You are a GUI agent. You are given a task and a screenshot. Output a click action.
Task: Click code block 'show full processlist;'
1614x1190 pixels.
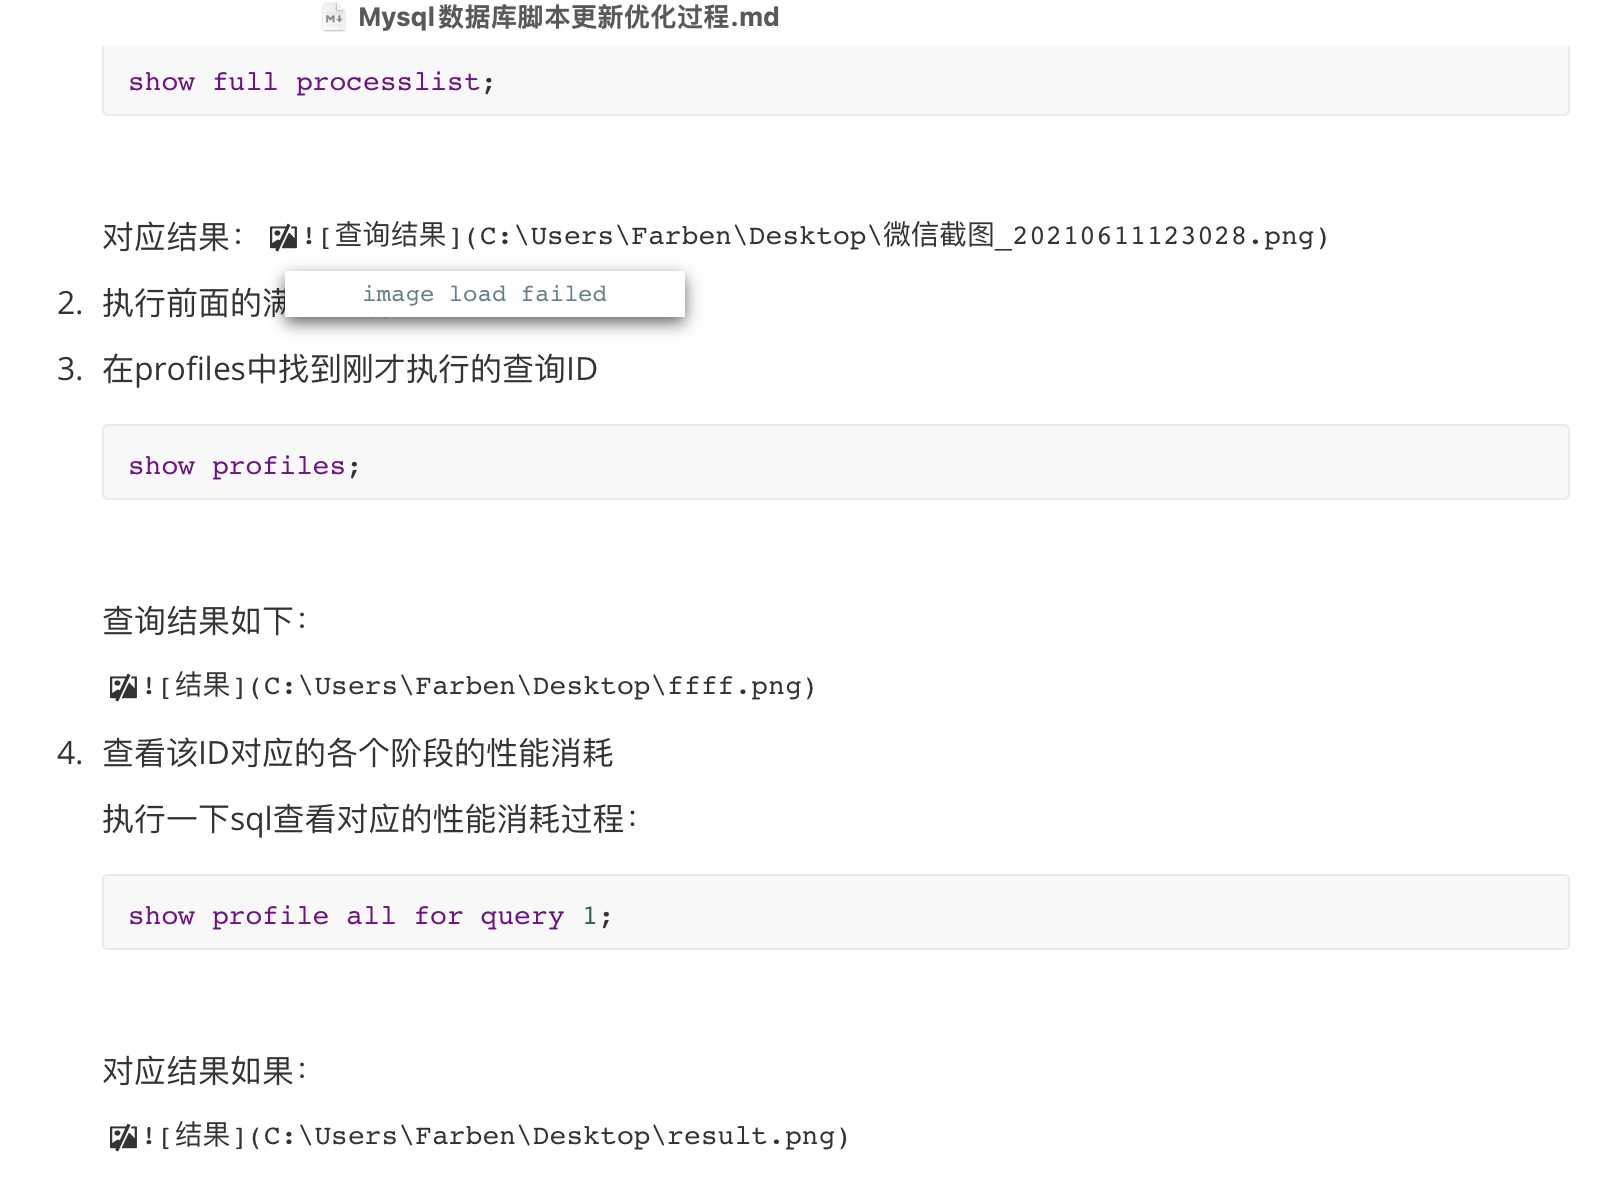[x=836, y=81]
